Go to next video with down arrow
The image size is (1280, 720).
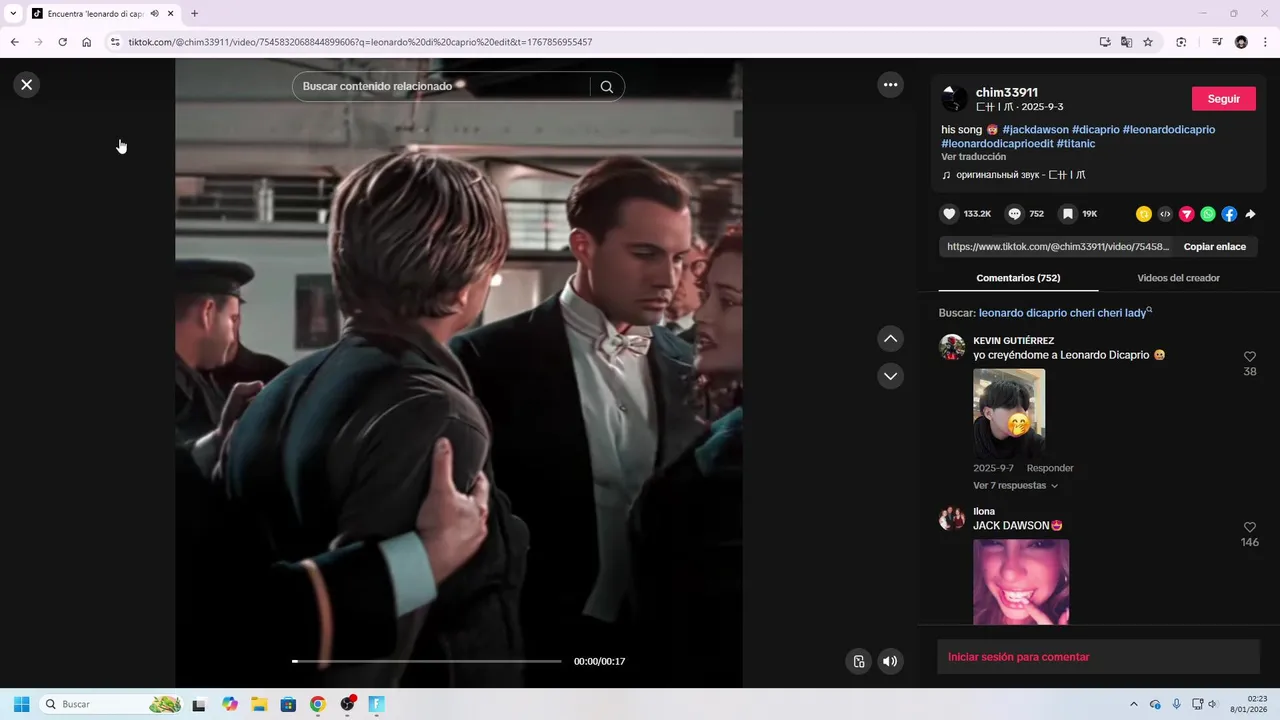(890, 376)
